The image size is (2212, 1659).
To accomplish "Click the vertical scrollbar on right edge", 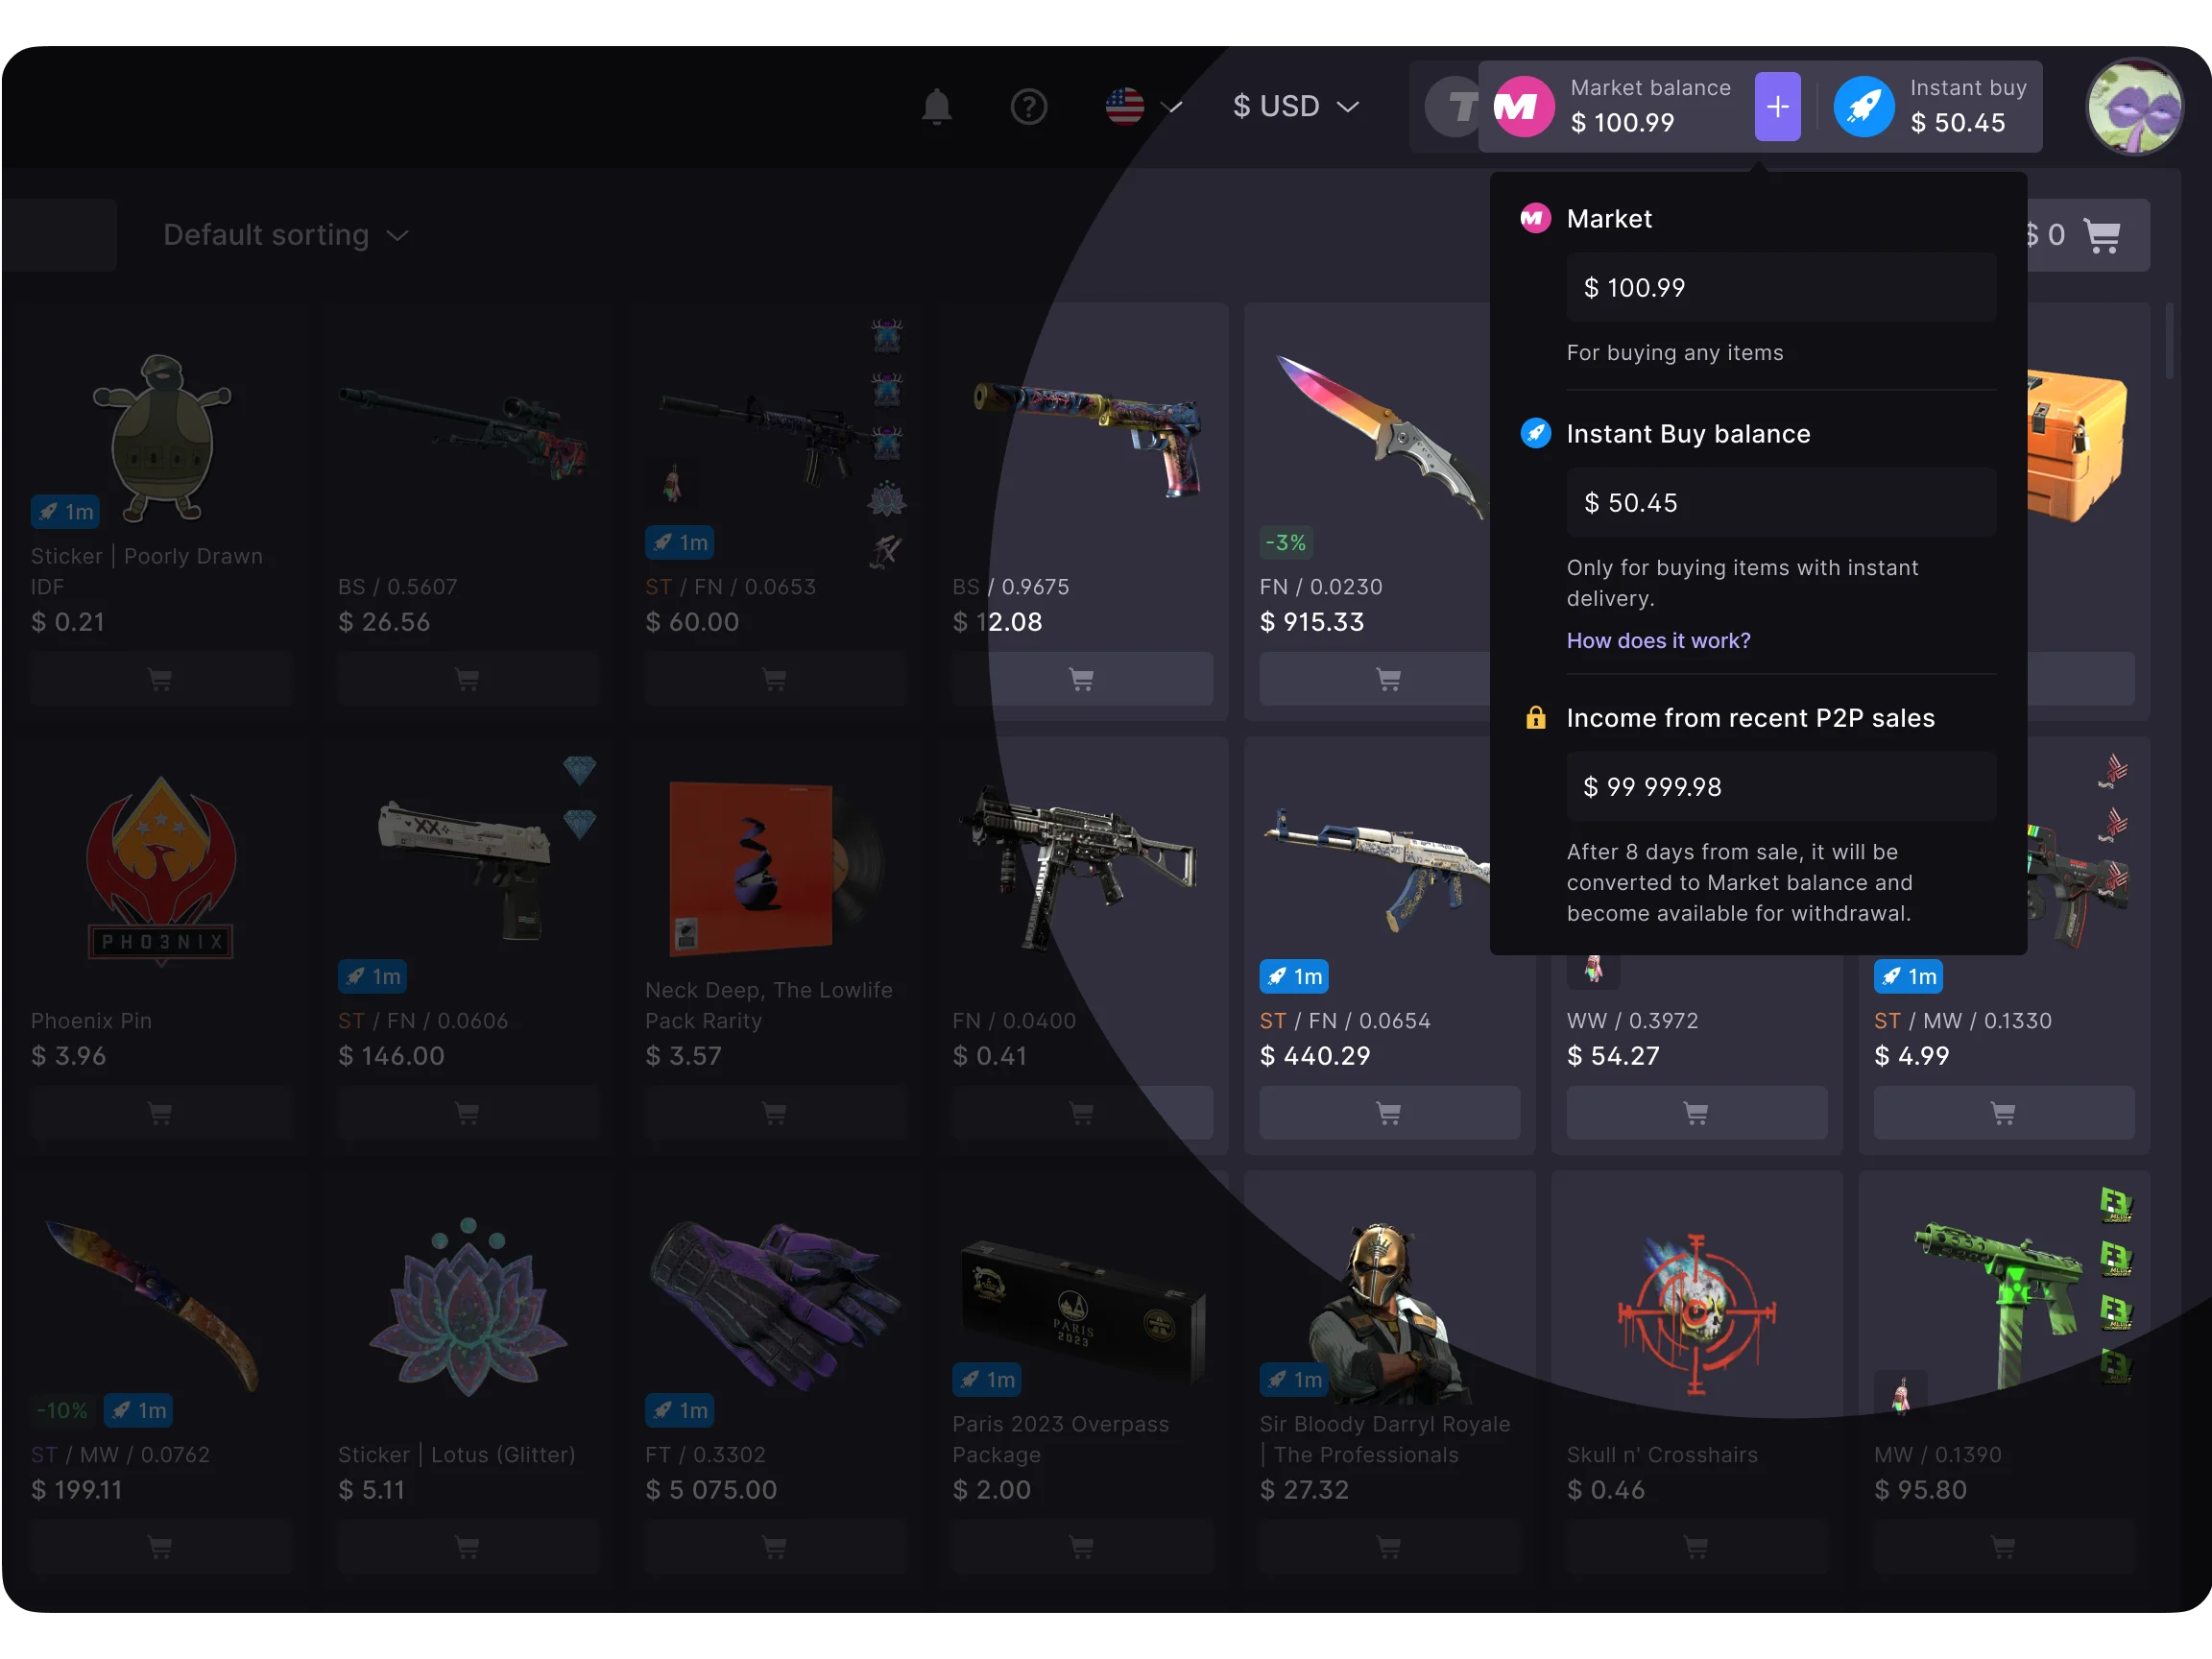I will coord(2169,340).
